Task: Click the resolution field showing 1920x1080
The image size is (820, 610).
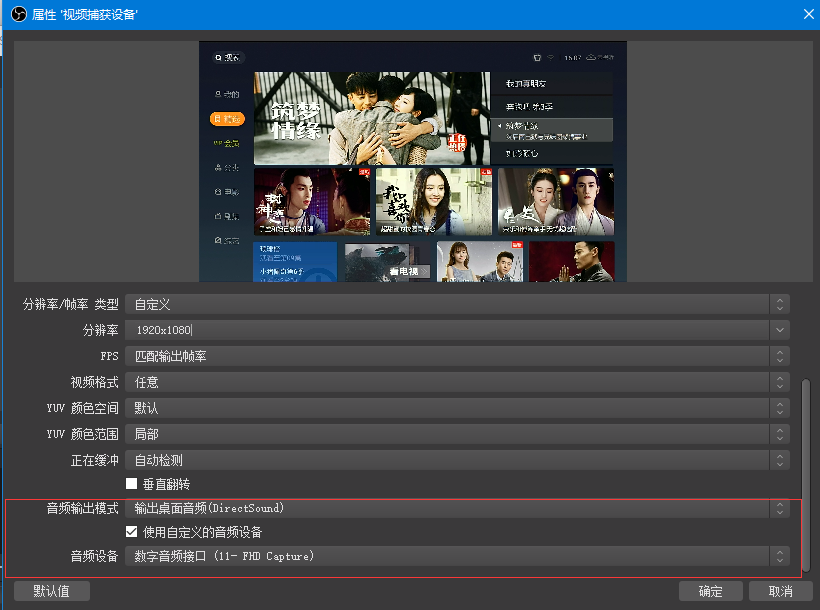Action: (447, 330)
